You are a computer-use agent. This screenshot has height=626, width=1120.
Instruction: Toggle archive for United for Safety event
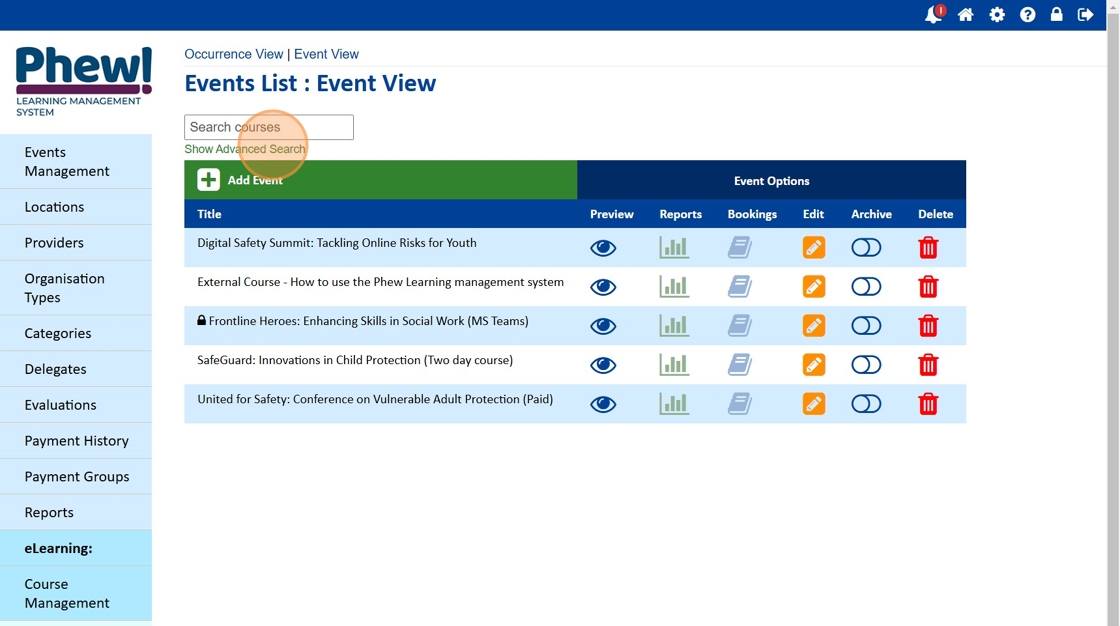click(x=866, y=404)
